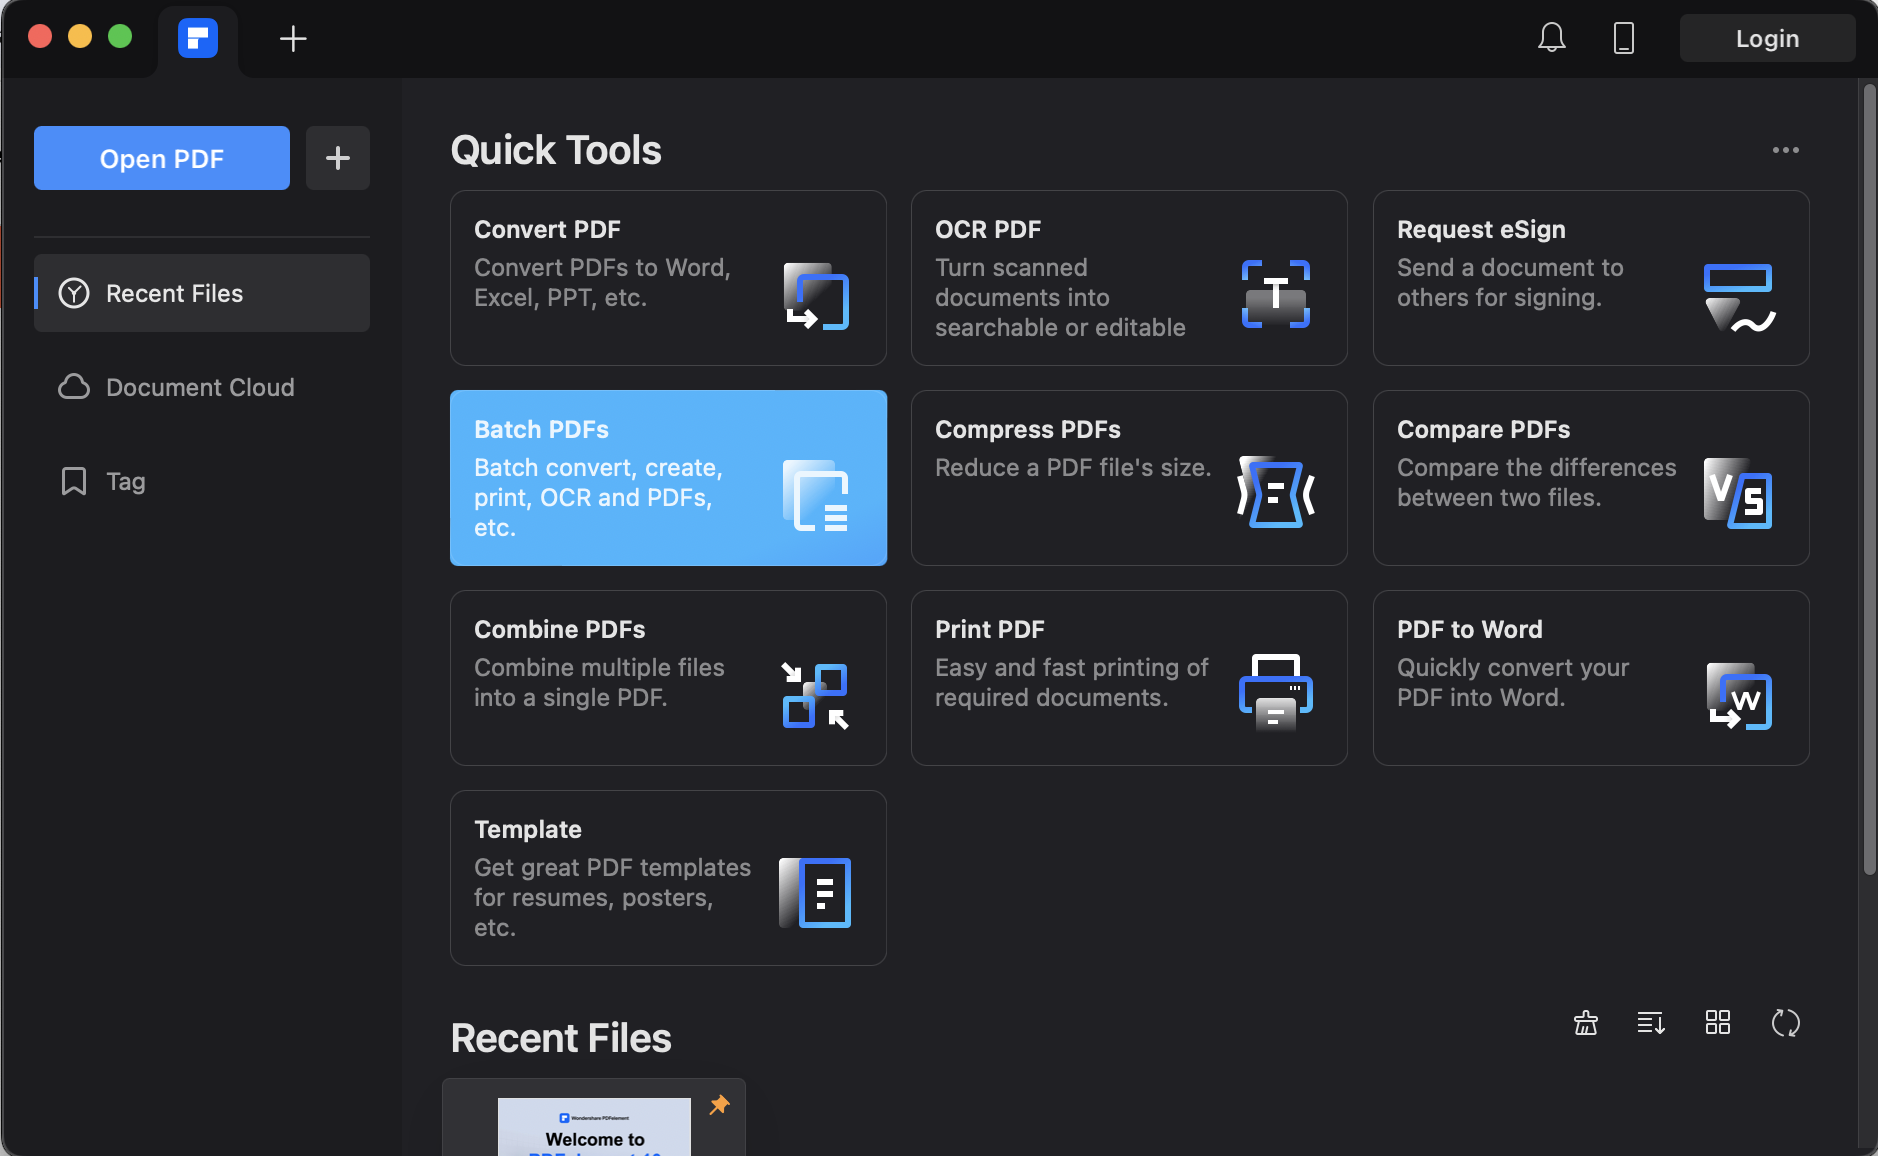The image size is (1878, 1156).
Task: Browse PDF templates via the Template card
Action: click(667, 877)
